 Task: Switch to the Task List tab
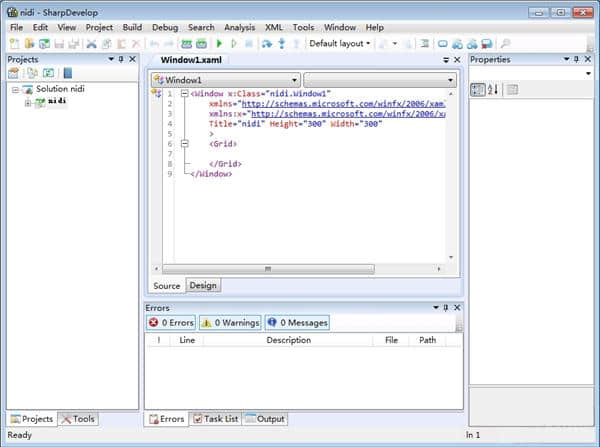(215, 419)
